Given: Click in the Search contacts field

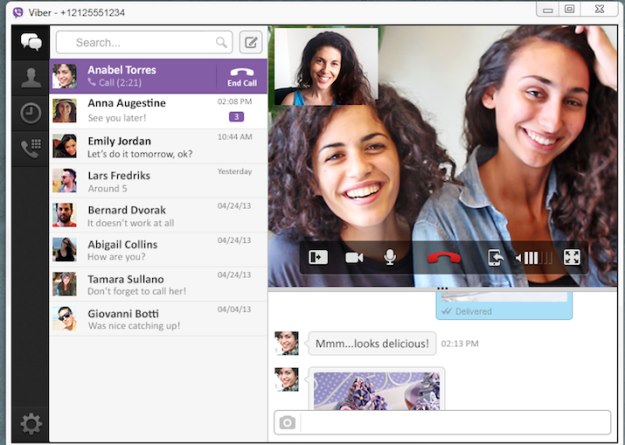Looking at the screenshot, I should (144, 42).
